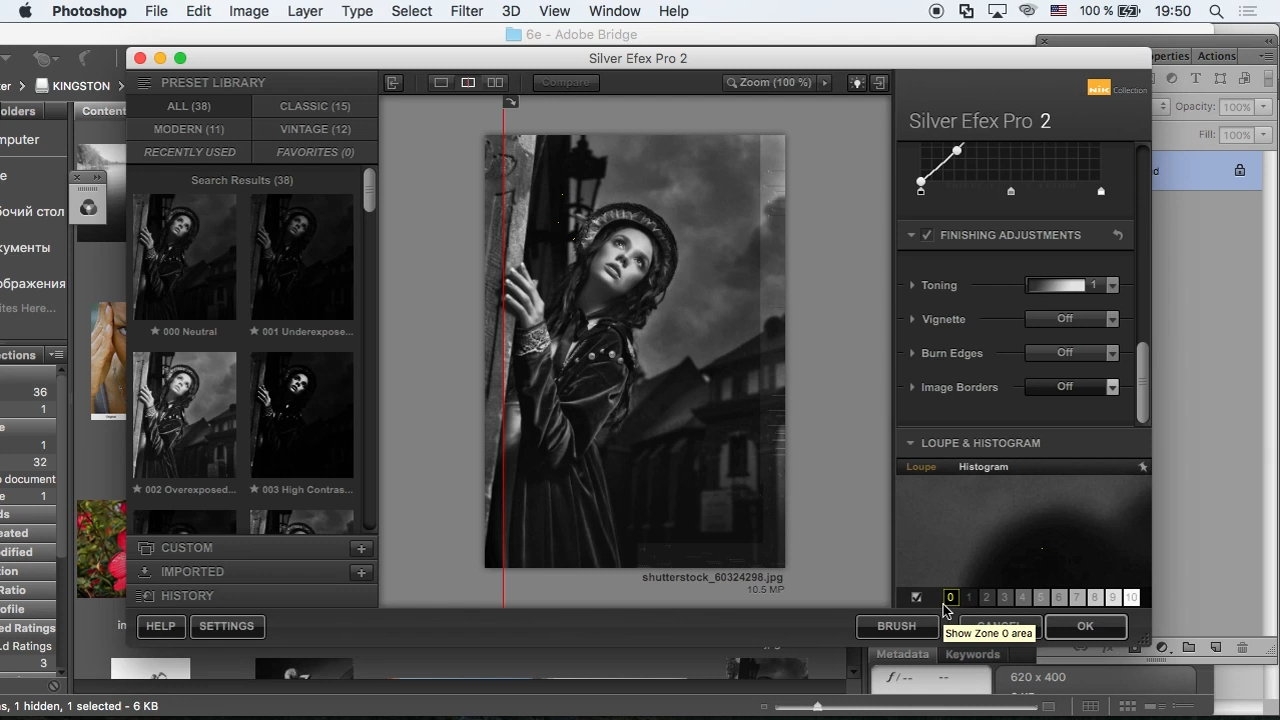Show Zone 10 area in zone system
The image size is (1280, 720).
click(x=1131, y=597)
